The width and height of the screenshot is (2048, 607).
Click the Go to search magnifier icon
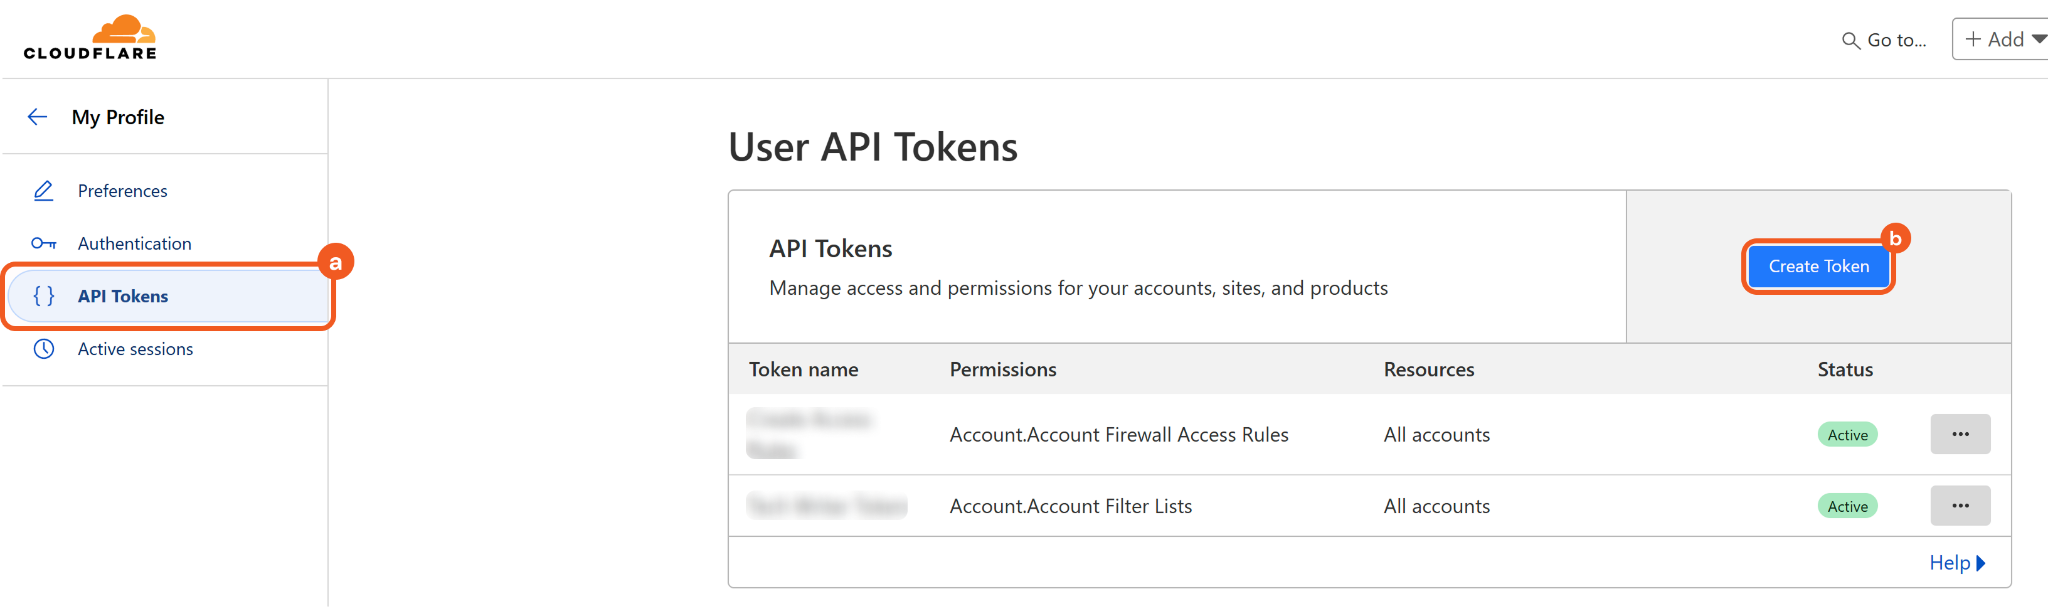point(1851,40)
